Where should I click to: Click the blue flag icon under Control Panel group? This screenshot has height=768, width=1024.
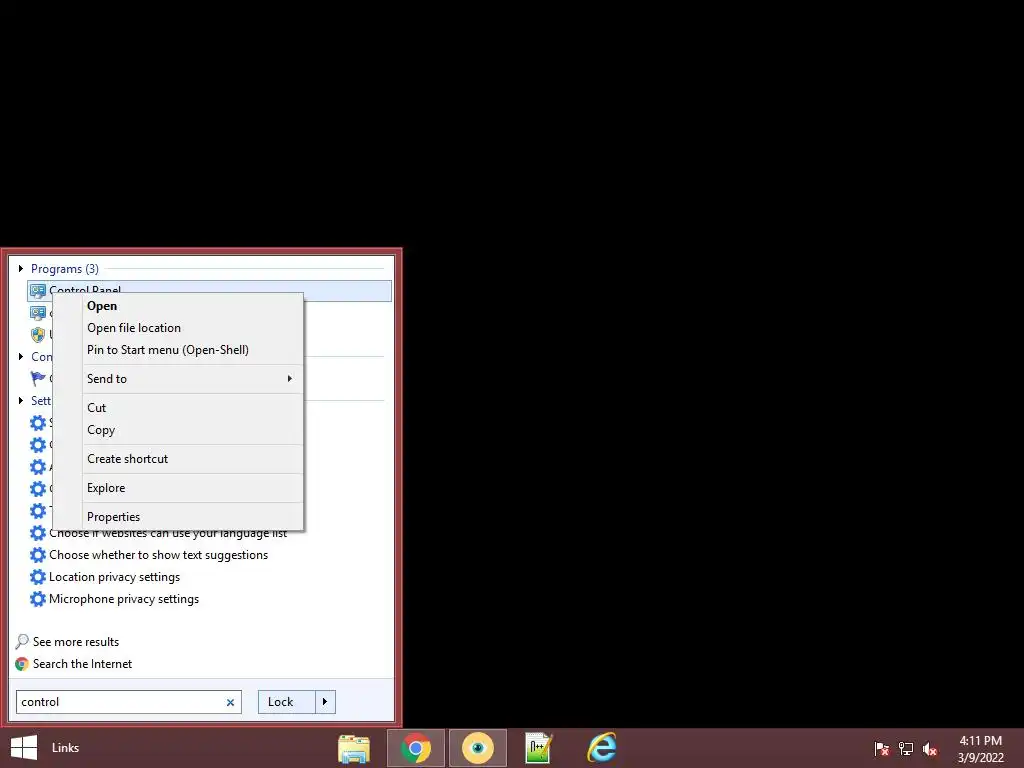(38, 379)
